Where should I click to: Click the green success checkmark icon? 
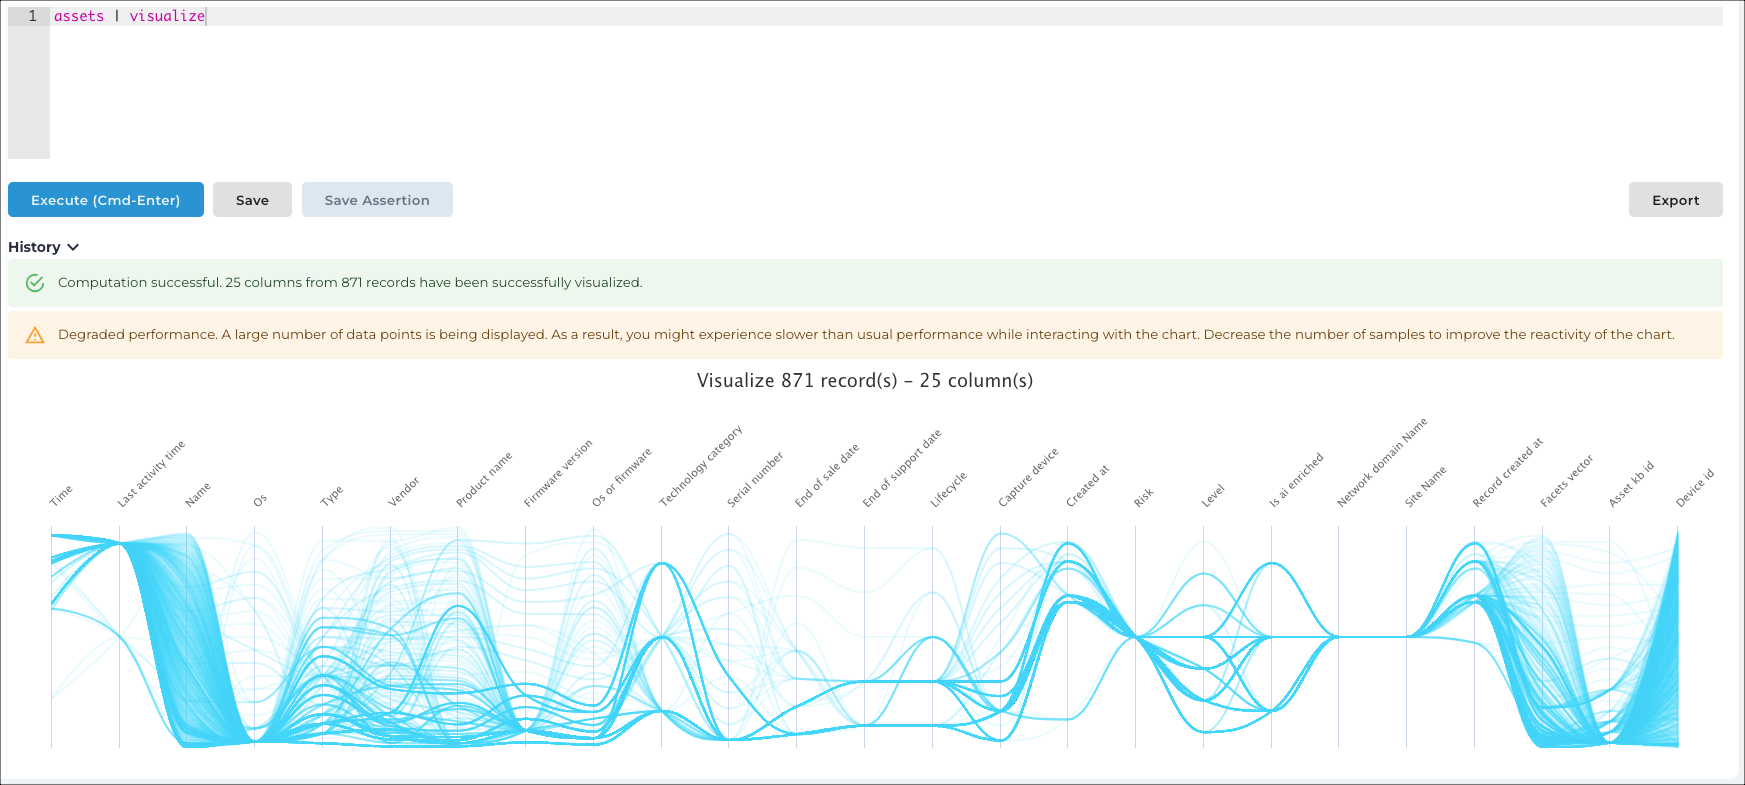point(35,283)
